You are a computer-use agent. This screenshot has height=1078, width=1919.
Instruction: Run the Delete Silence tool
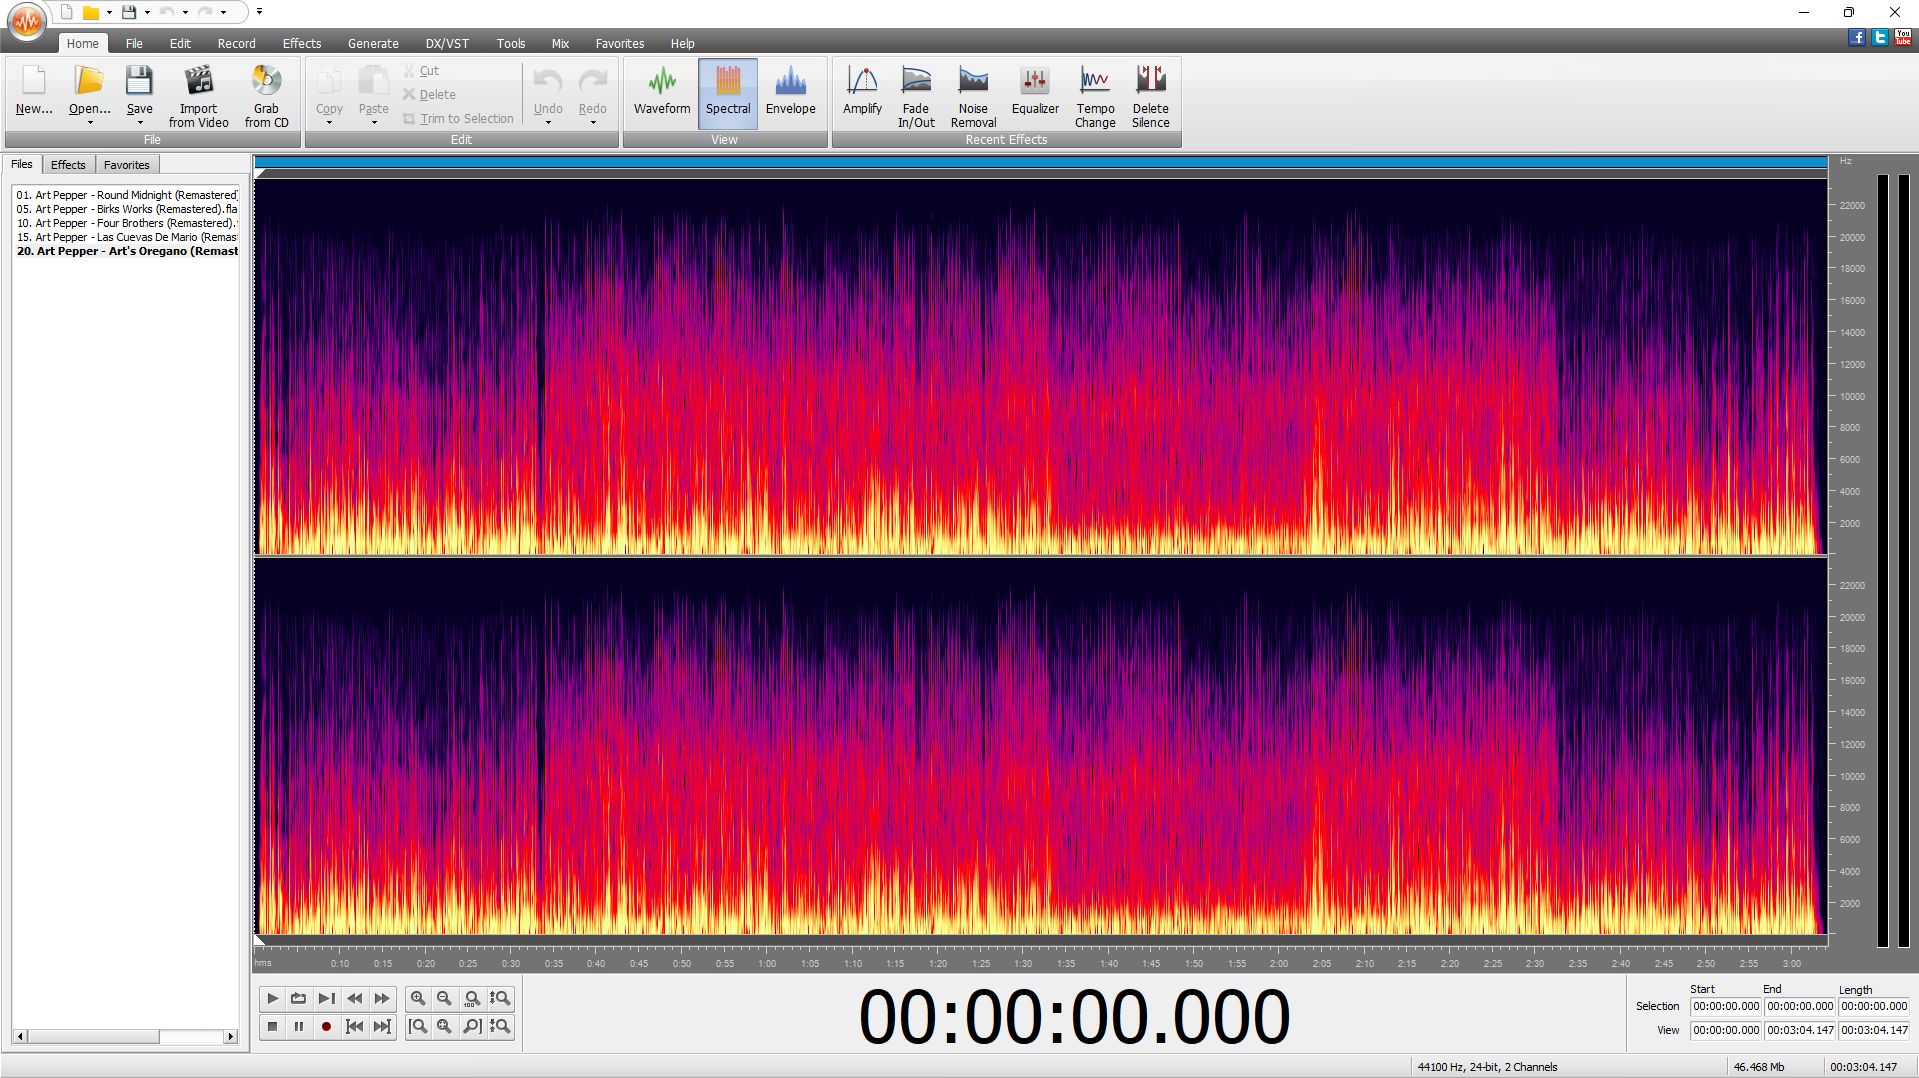point(1150,95)
